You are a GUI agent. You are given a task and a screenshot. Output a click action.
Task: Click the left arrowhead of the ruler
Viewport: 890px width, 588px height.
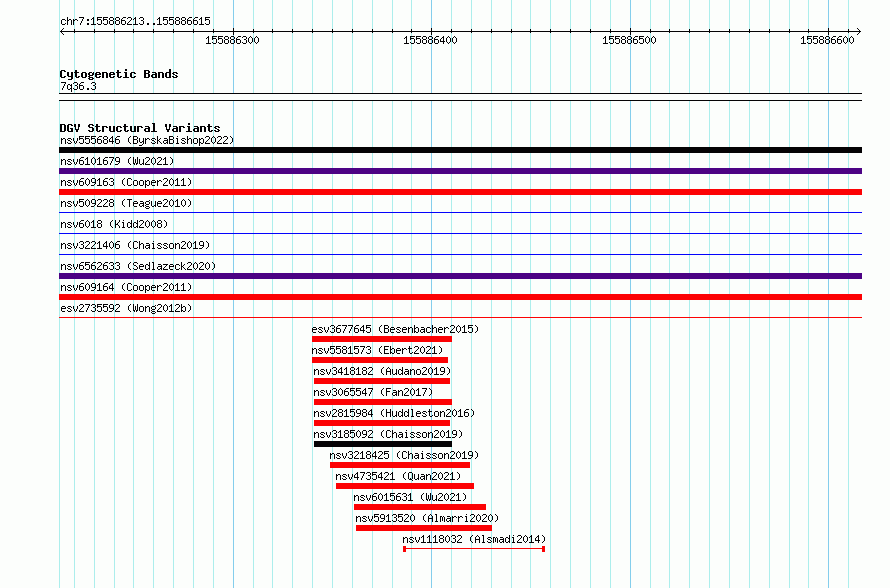[x=62, y=32]
